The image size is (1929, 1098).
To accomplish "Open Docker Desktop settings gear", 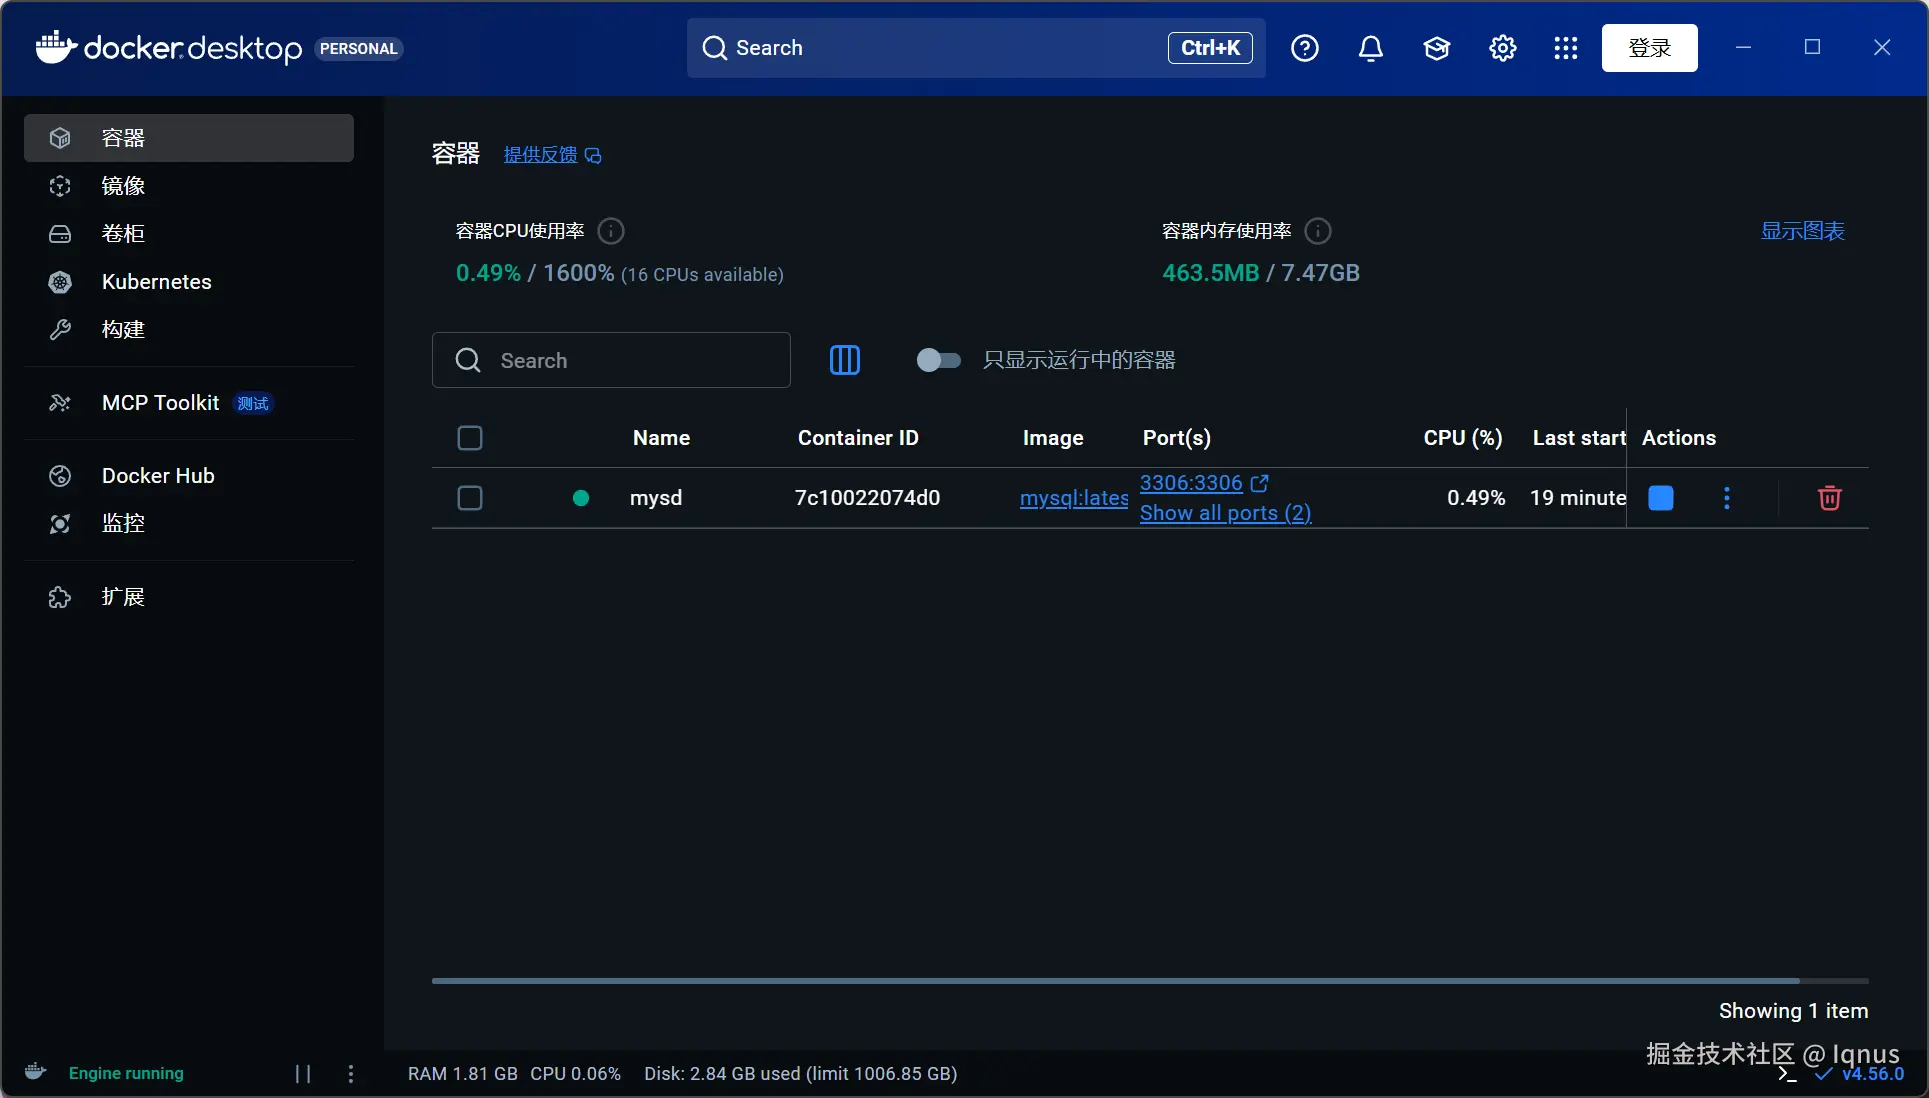I will tap(1502, 48).
